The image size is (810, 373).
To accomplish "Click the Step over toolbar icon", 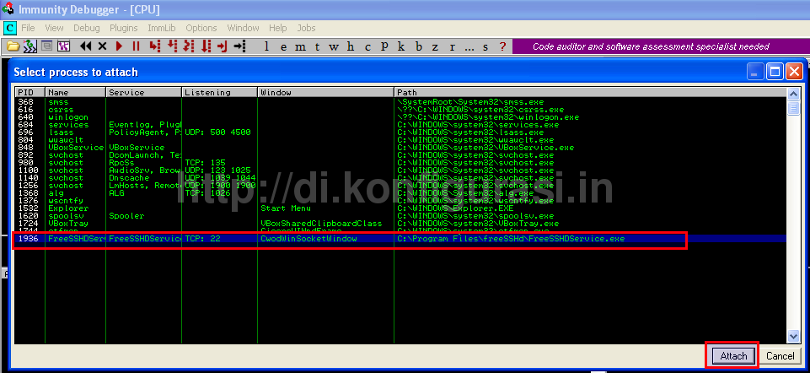I will click(172, 46).
